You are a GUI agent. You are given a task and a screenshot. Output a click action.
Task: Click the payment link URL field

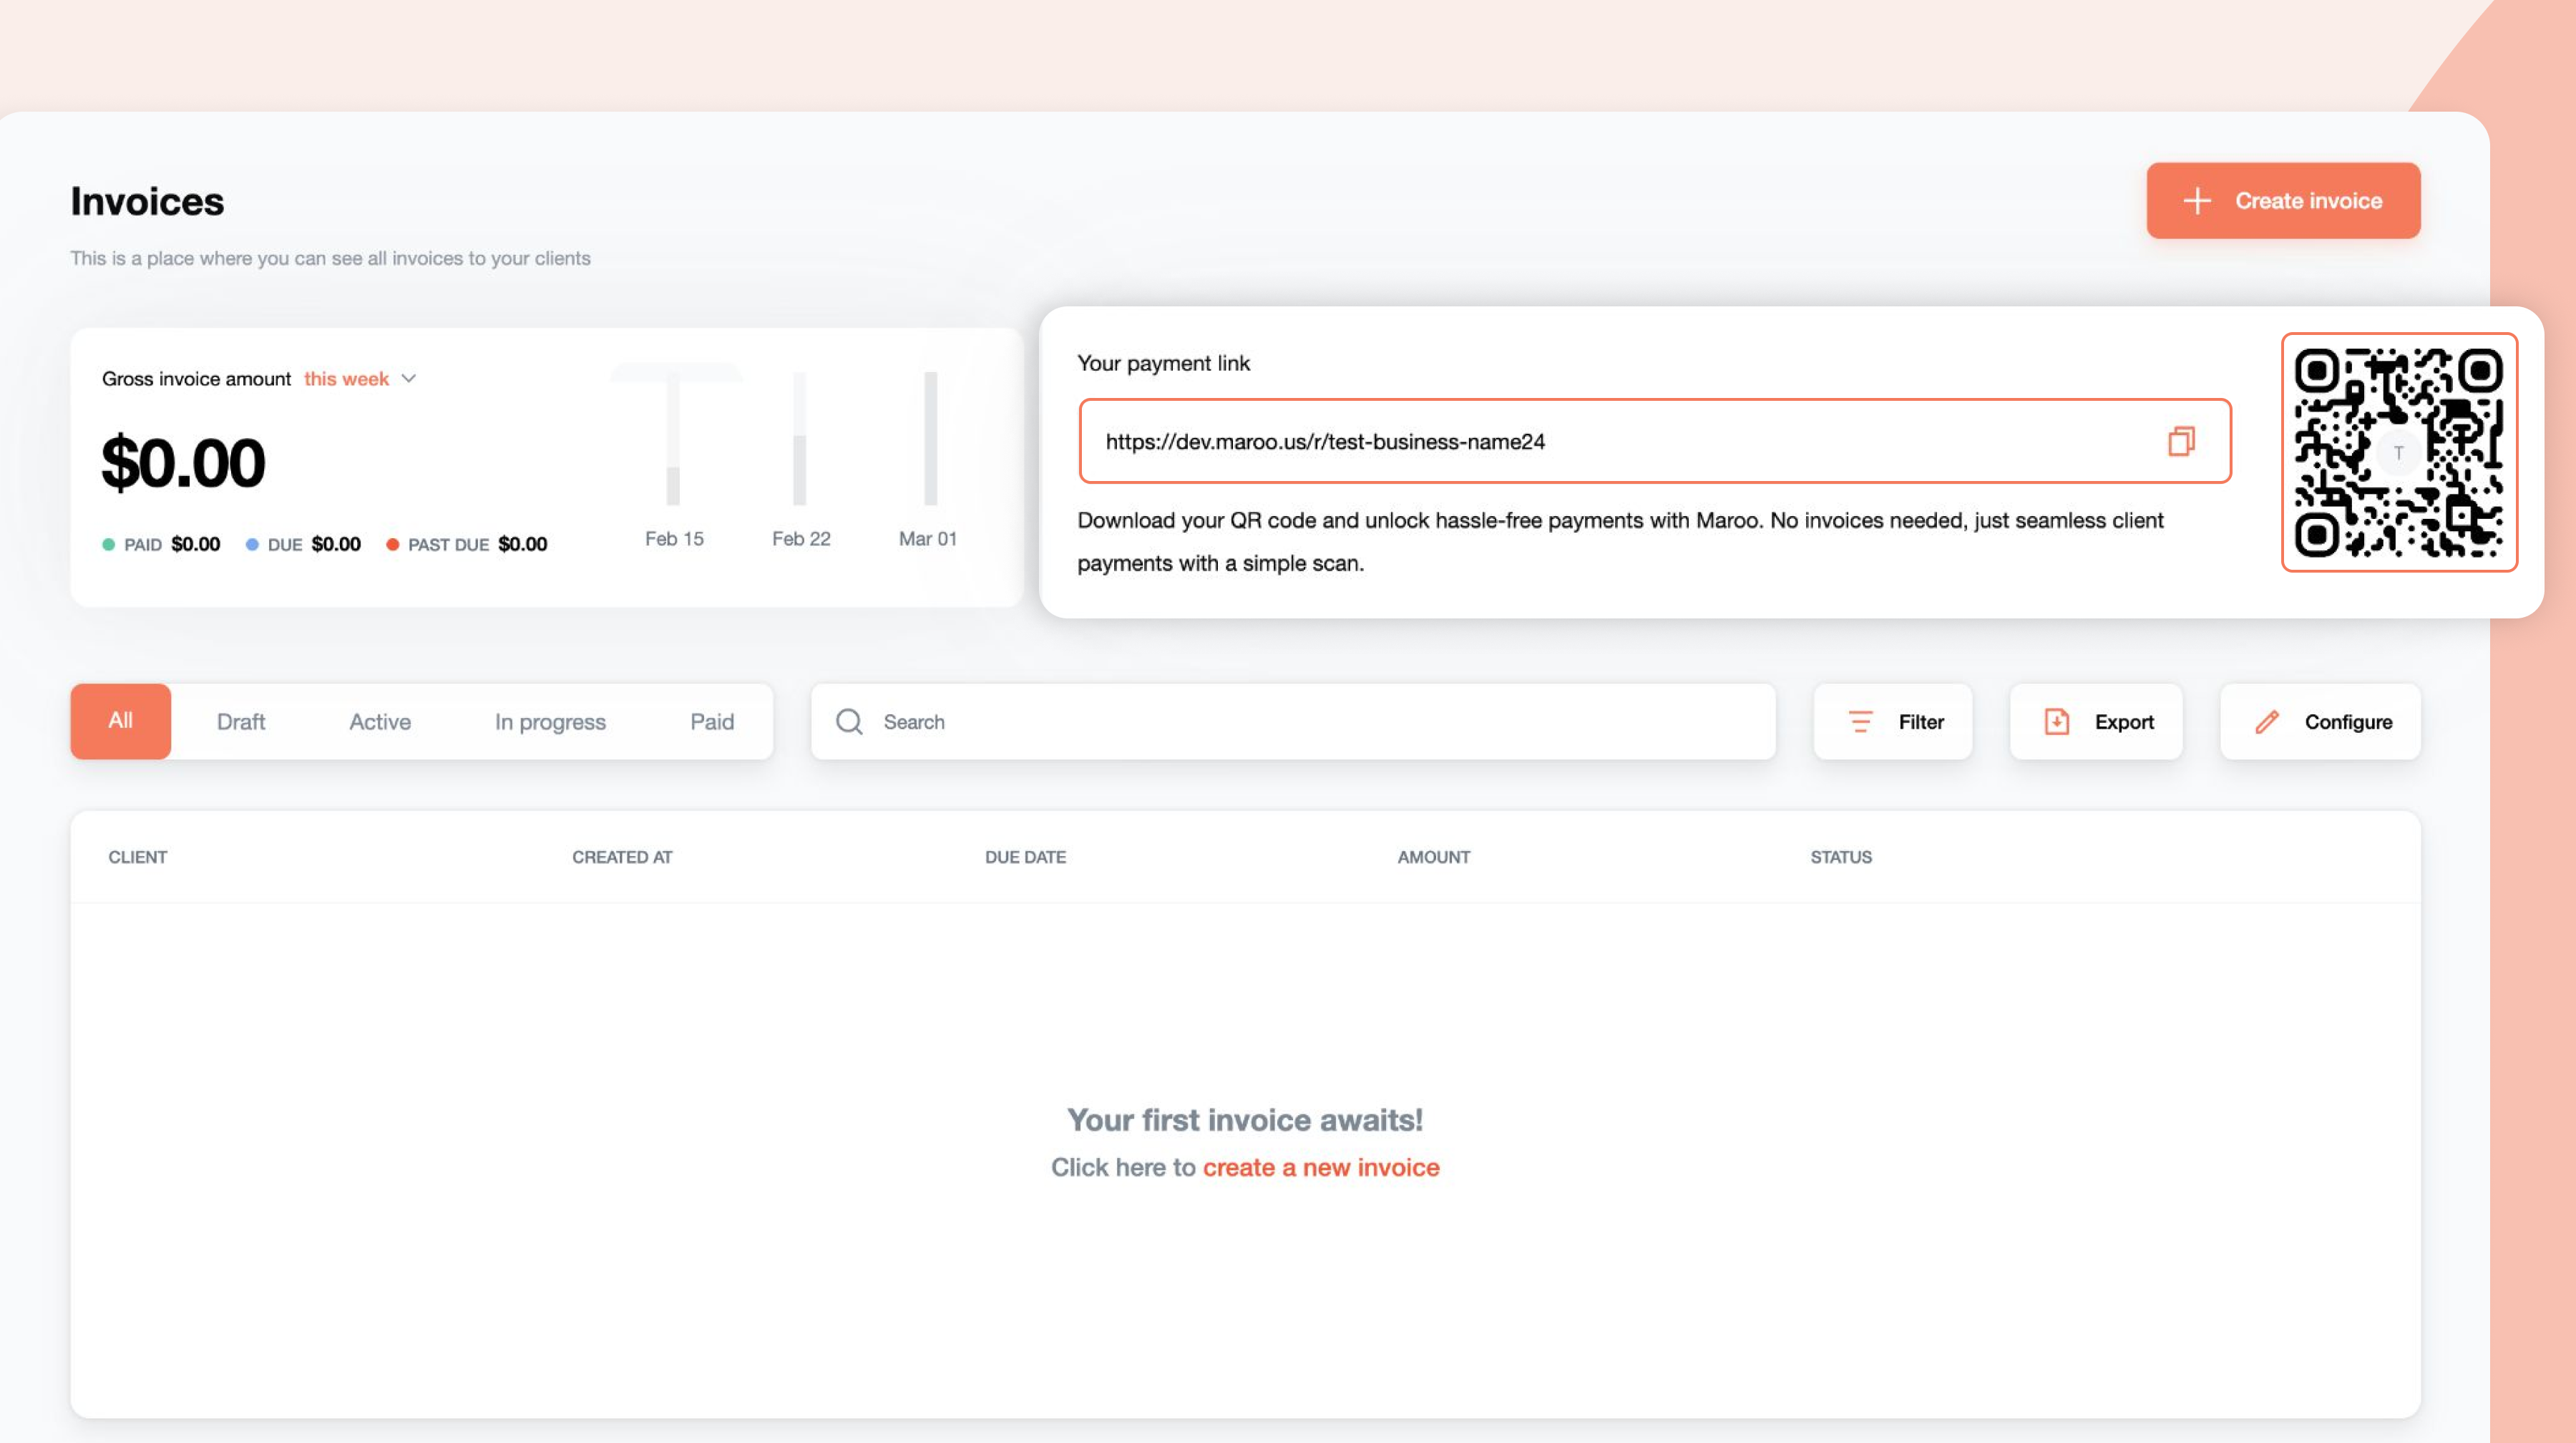pos(1600,441)
